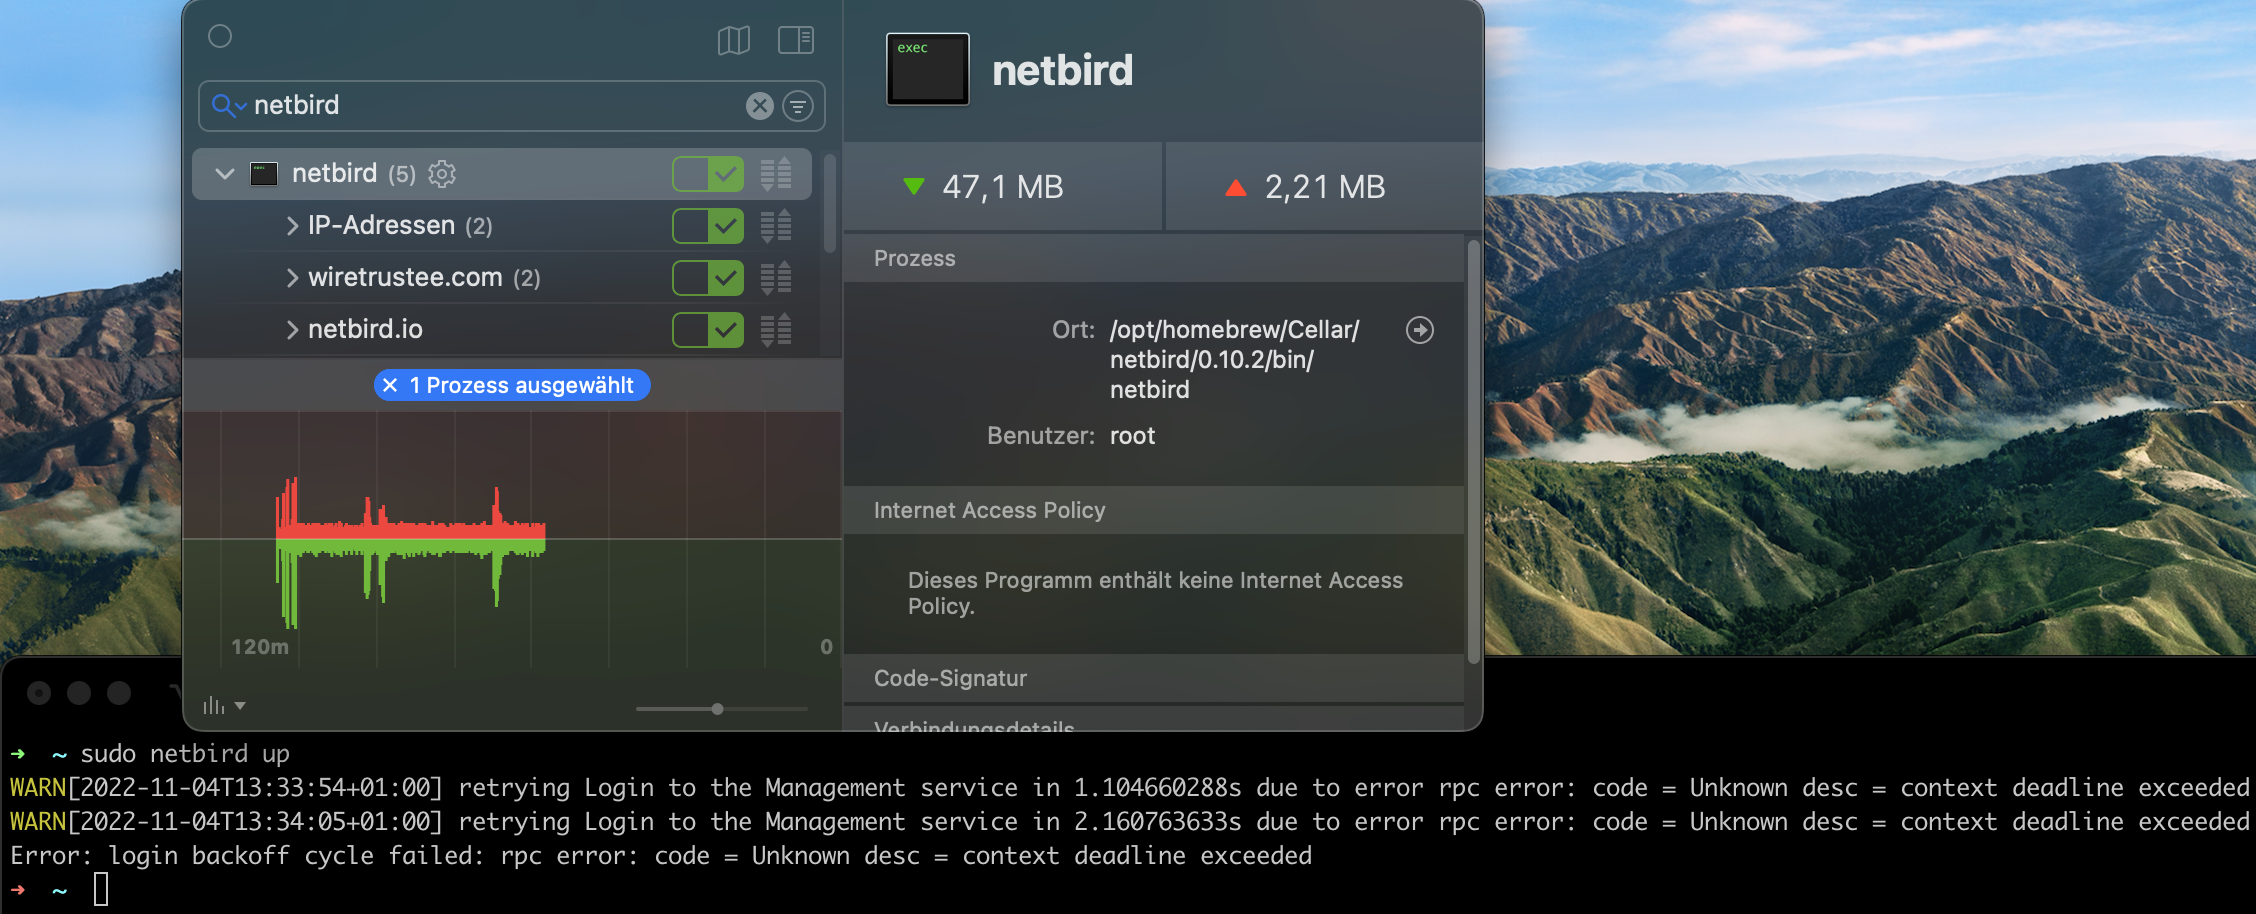Toggle the detail sidebar panel
This screenshot has width=2256, height=914.
click(794, 40)
